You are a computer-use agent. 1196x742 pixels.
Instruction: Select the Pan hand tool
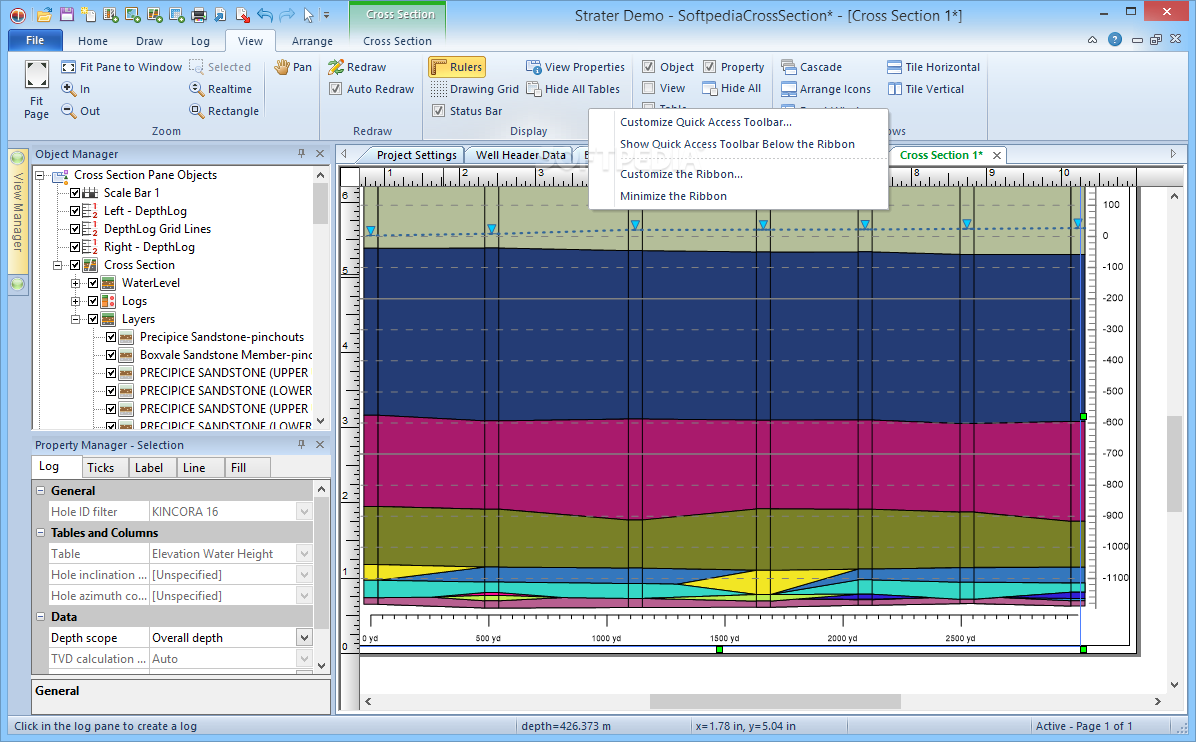pos(283,67)
